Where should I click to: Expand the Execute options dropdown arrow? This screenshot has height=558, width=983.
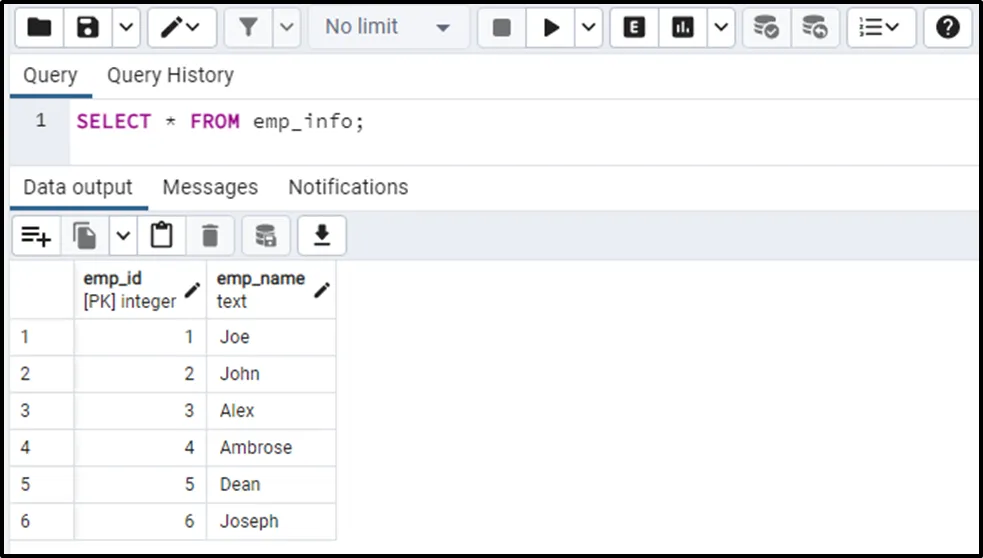(588, 27)
